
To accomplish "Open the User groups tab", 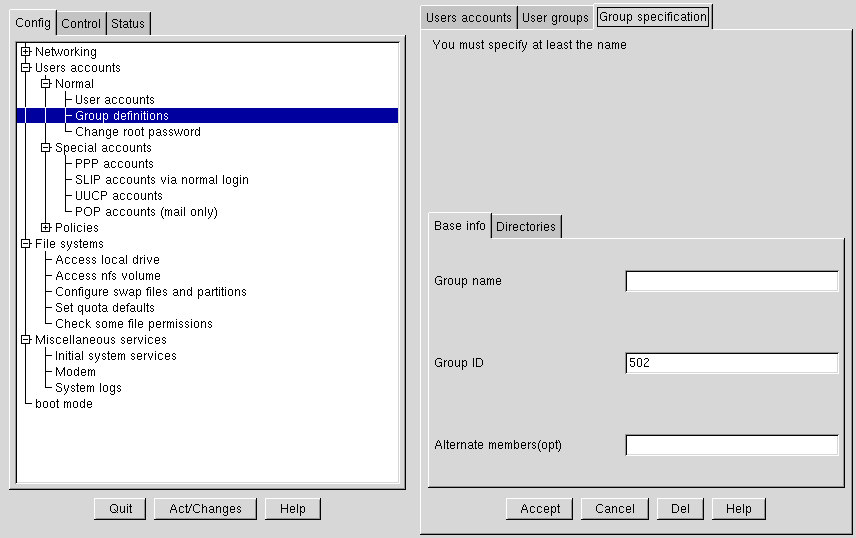I will 555,18.
